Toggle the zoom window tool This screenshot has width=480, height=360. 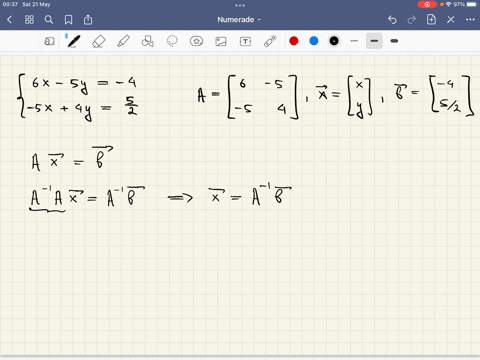[x=49, y=41]
